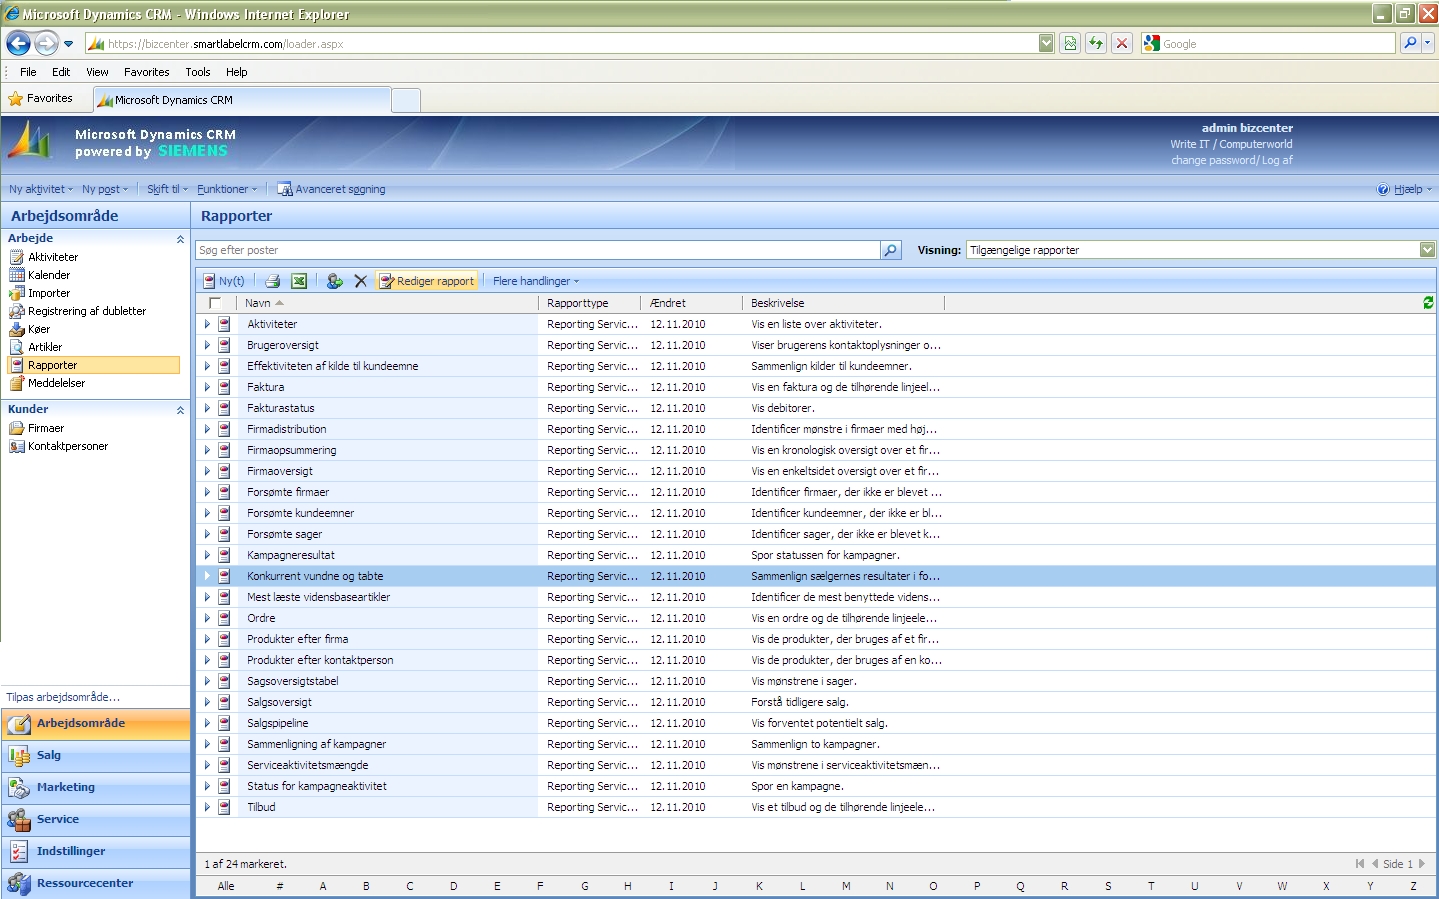Click the Søg efter poster search field
The width and height of the screenshot is (1439, 899).
537,250
